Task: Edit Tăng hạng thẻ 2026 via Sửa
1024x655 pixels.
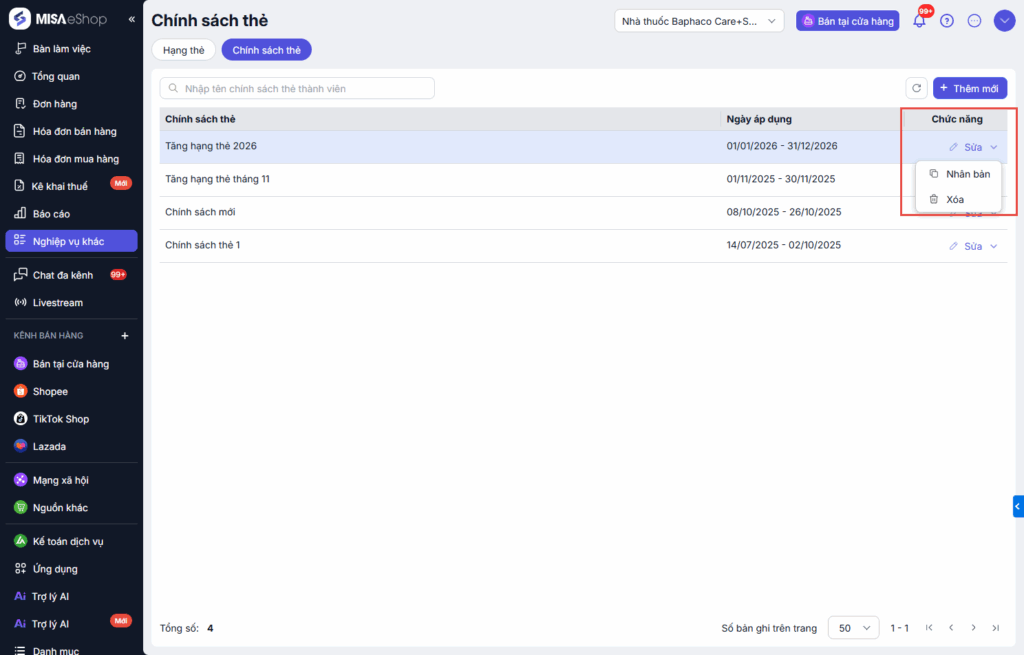Action: pyautogui.click(x=965, y=147)
